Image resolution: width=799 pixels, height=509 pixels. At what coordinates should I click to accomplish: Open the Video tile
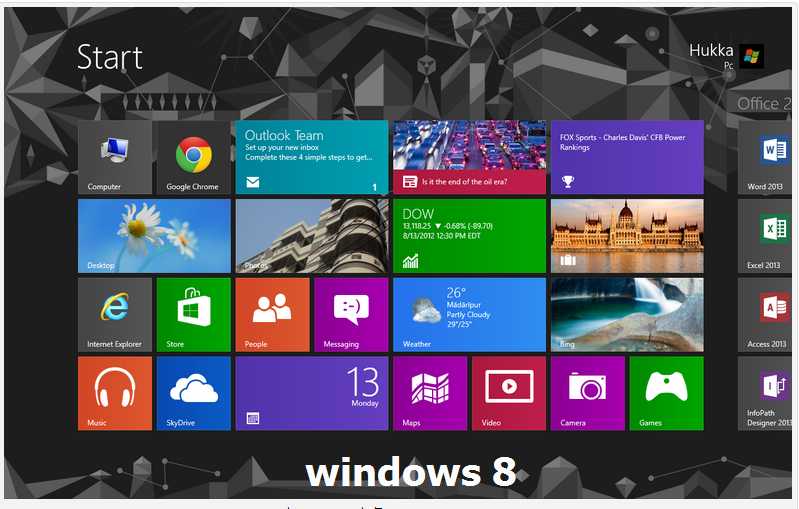[x=509, y=393]
